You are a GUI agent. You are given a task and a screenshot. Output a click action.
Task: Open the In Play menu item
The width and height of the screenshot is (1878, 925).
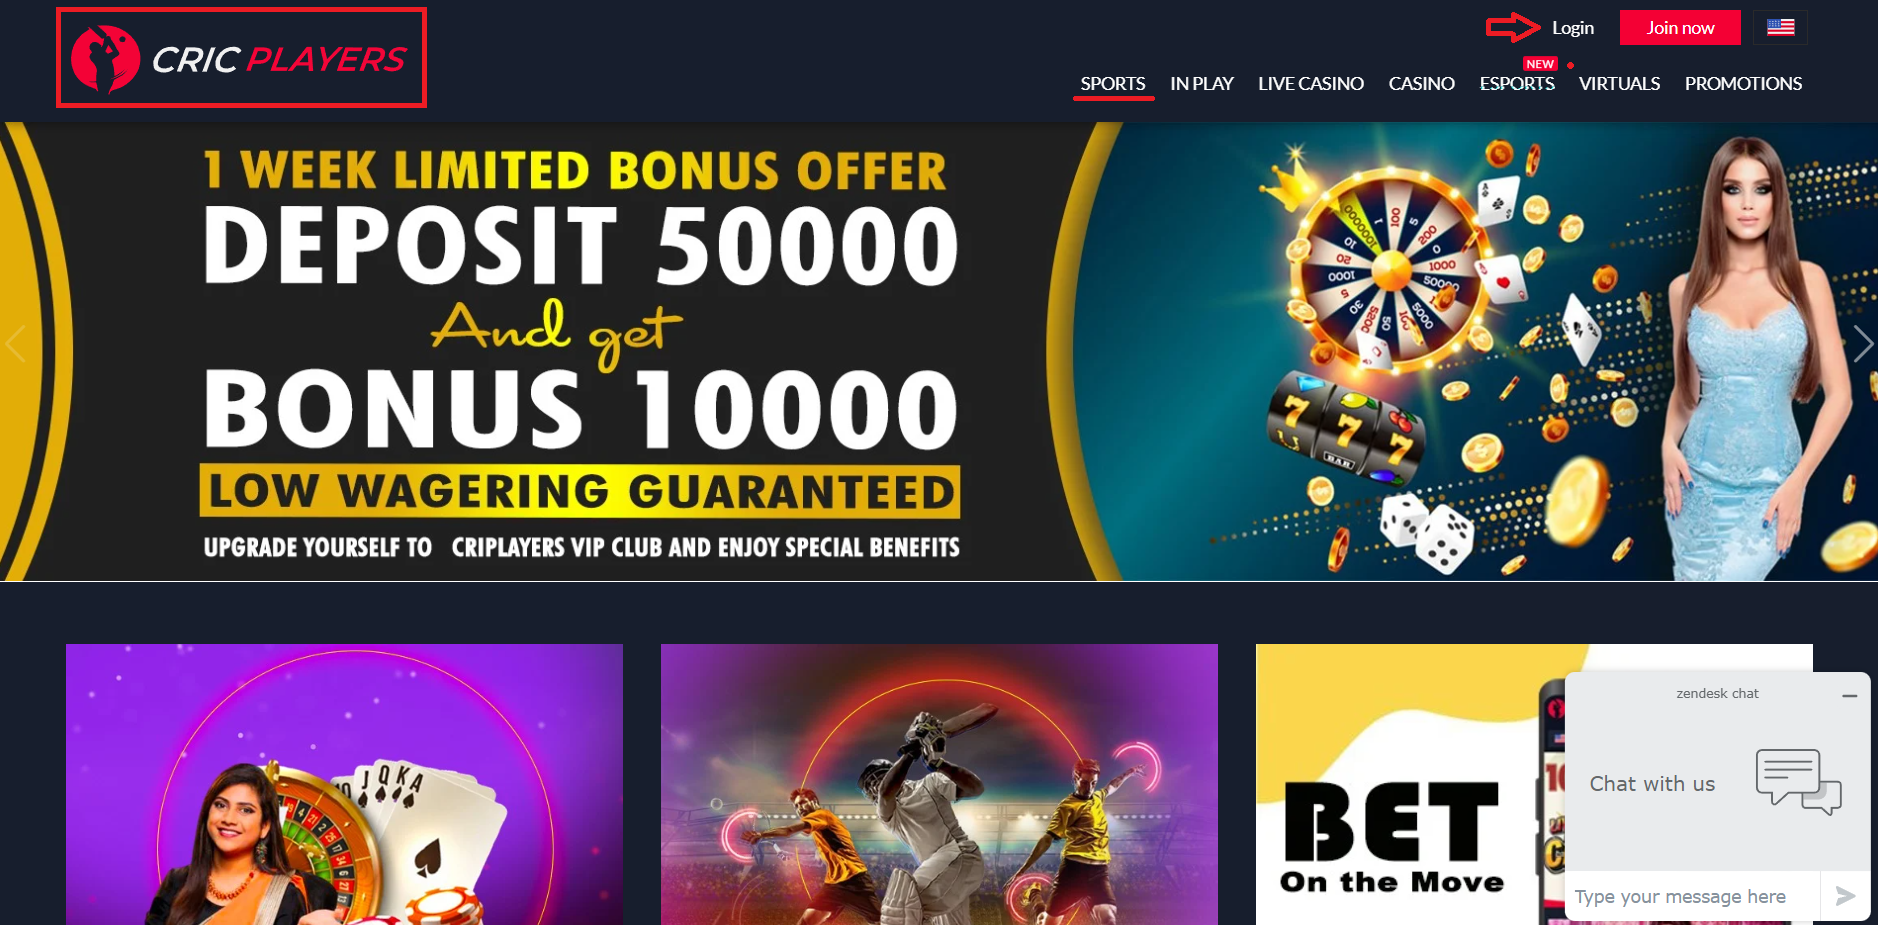pyautogui.click(x=1202, y=84)
